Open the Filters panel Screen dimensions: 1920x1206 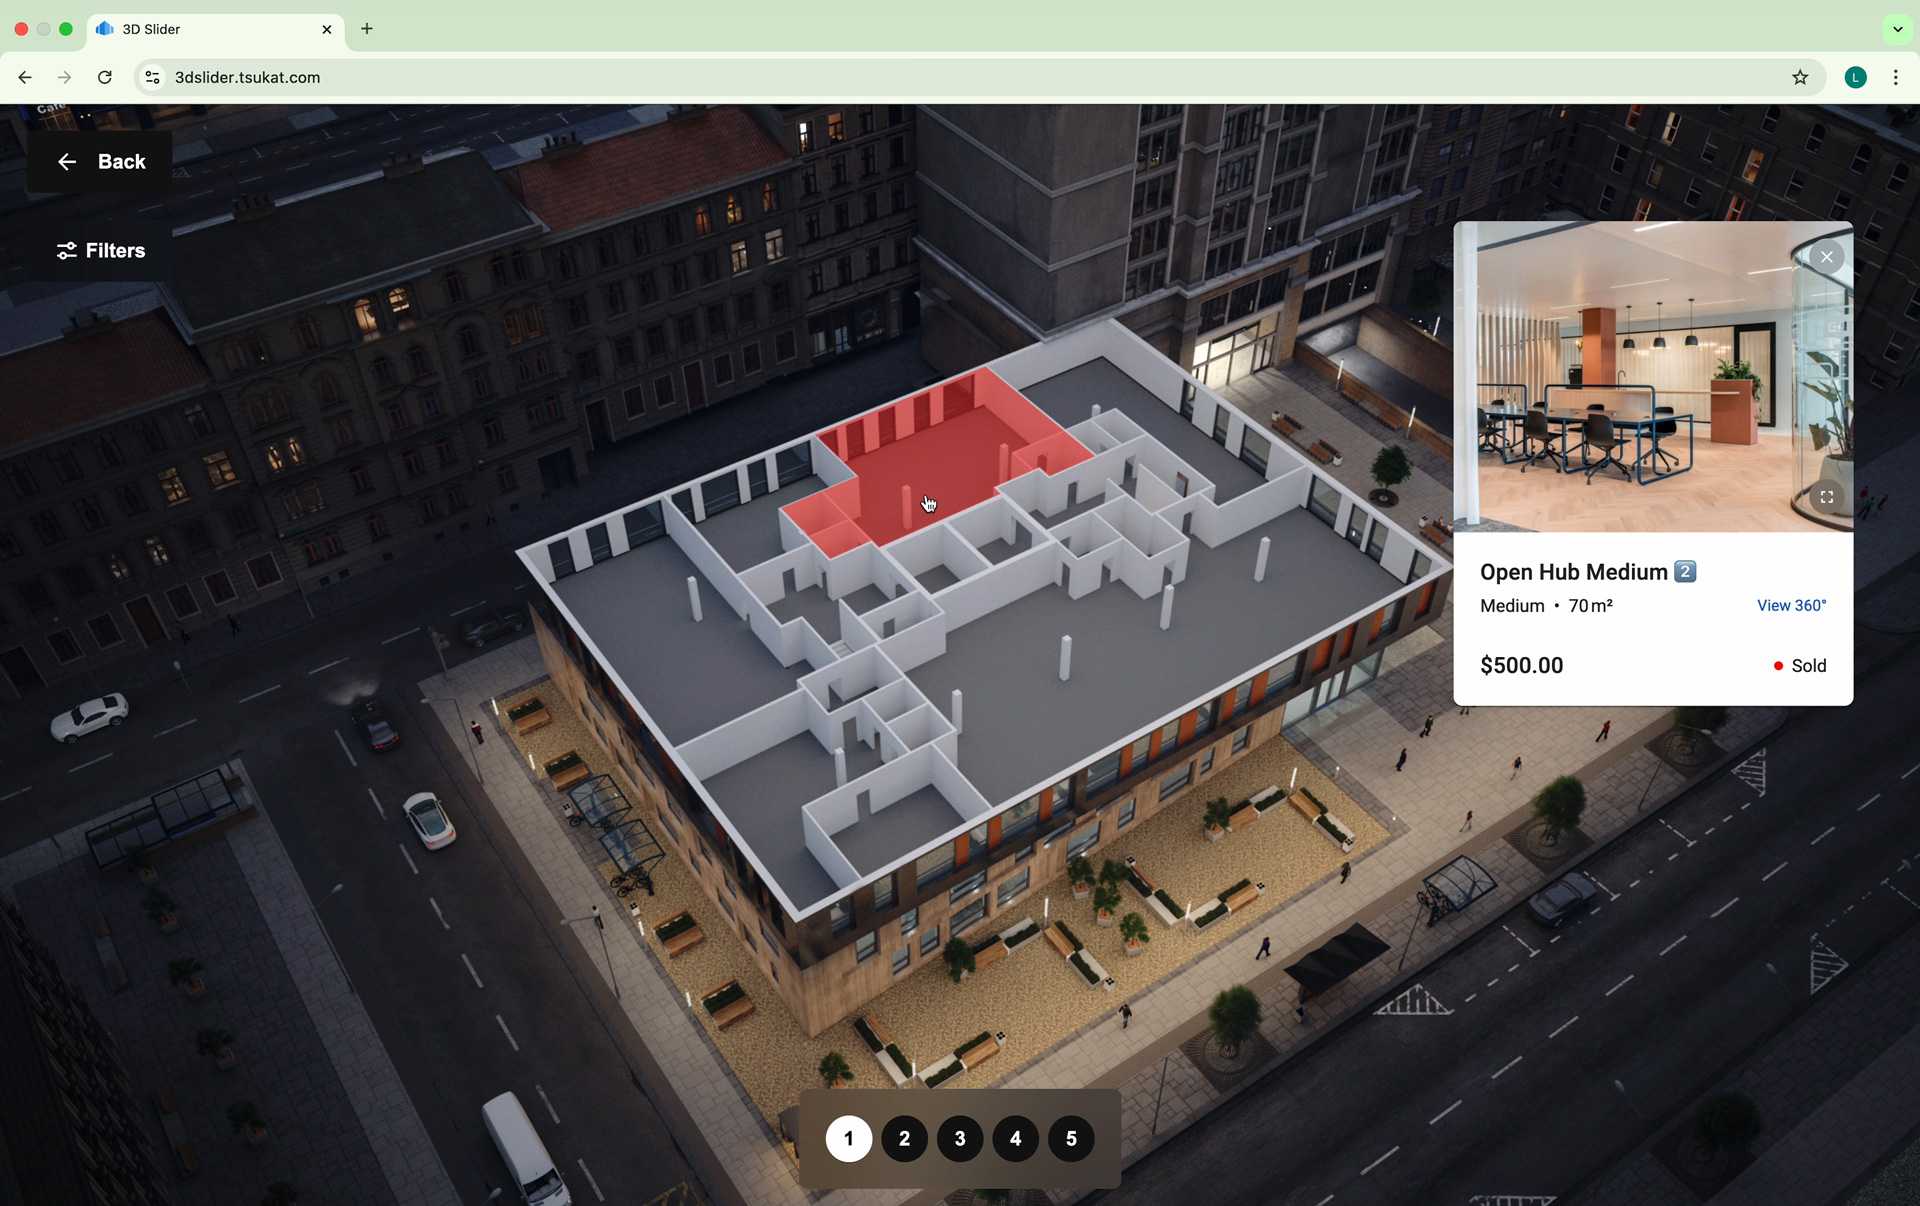(99, 251)
